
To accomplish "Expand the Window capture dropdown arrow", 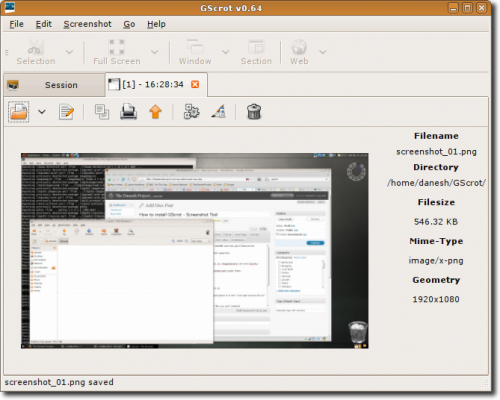I will pyautogui.click(x=226, y=52).
